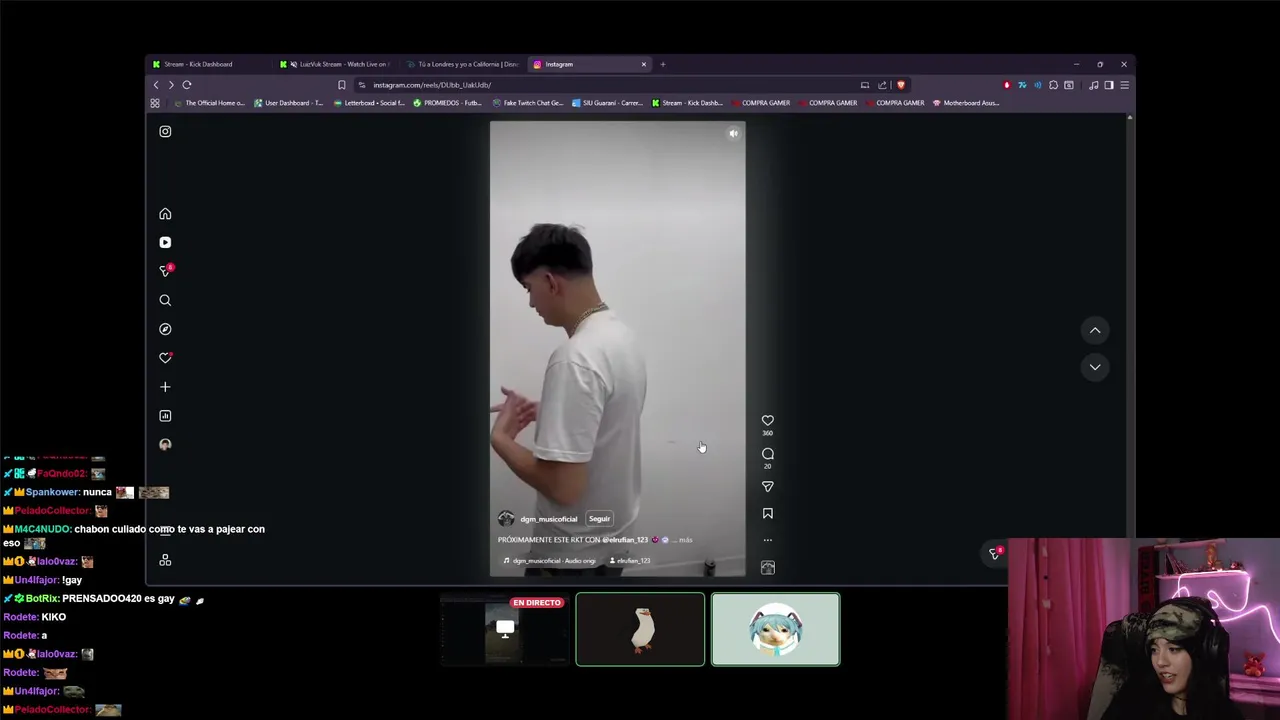Go forward in browser history
Viewport: 1280px width, 720px height.
tap(171, 85)
